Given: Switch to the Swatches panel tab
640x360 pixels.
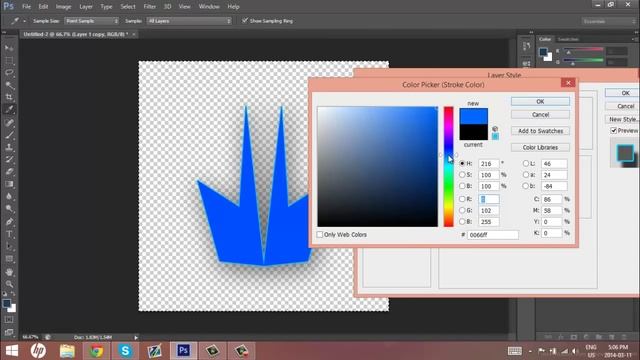Looking at the screenshot, I should pyautogui.click(x=568, y=39).
